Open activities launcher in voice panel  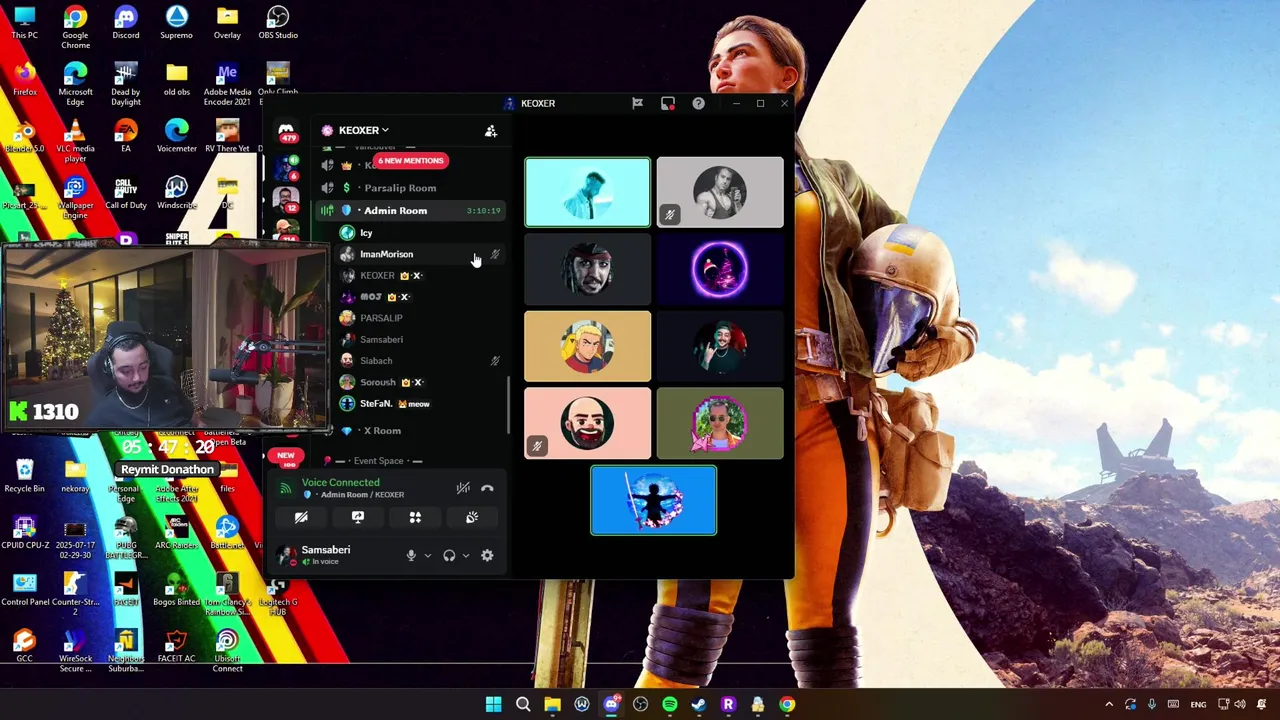click(415, 517)
